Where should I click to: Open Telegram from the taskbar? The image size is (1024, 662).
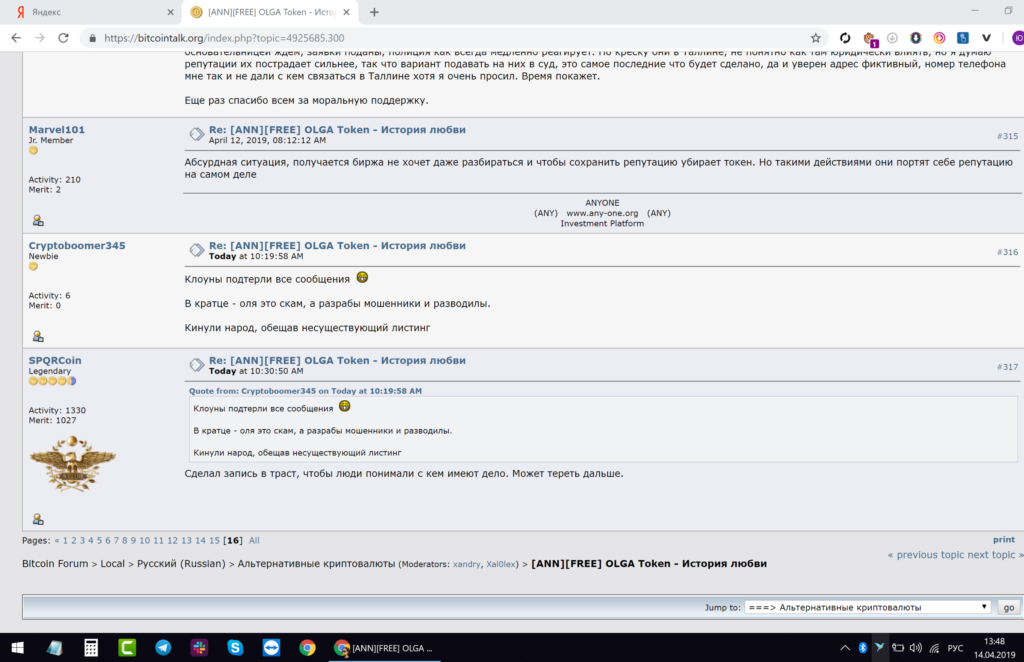(x=163, y=648)
